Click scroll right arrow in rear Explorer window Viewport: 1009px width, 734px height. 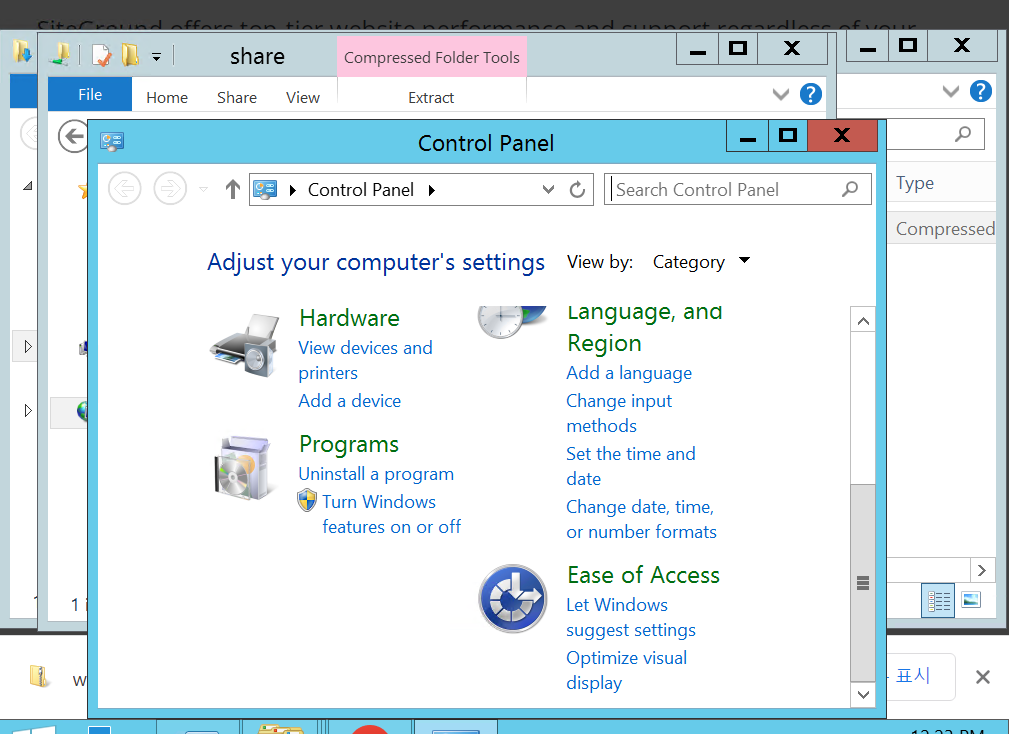[981, 570]
